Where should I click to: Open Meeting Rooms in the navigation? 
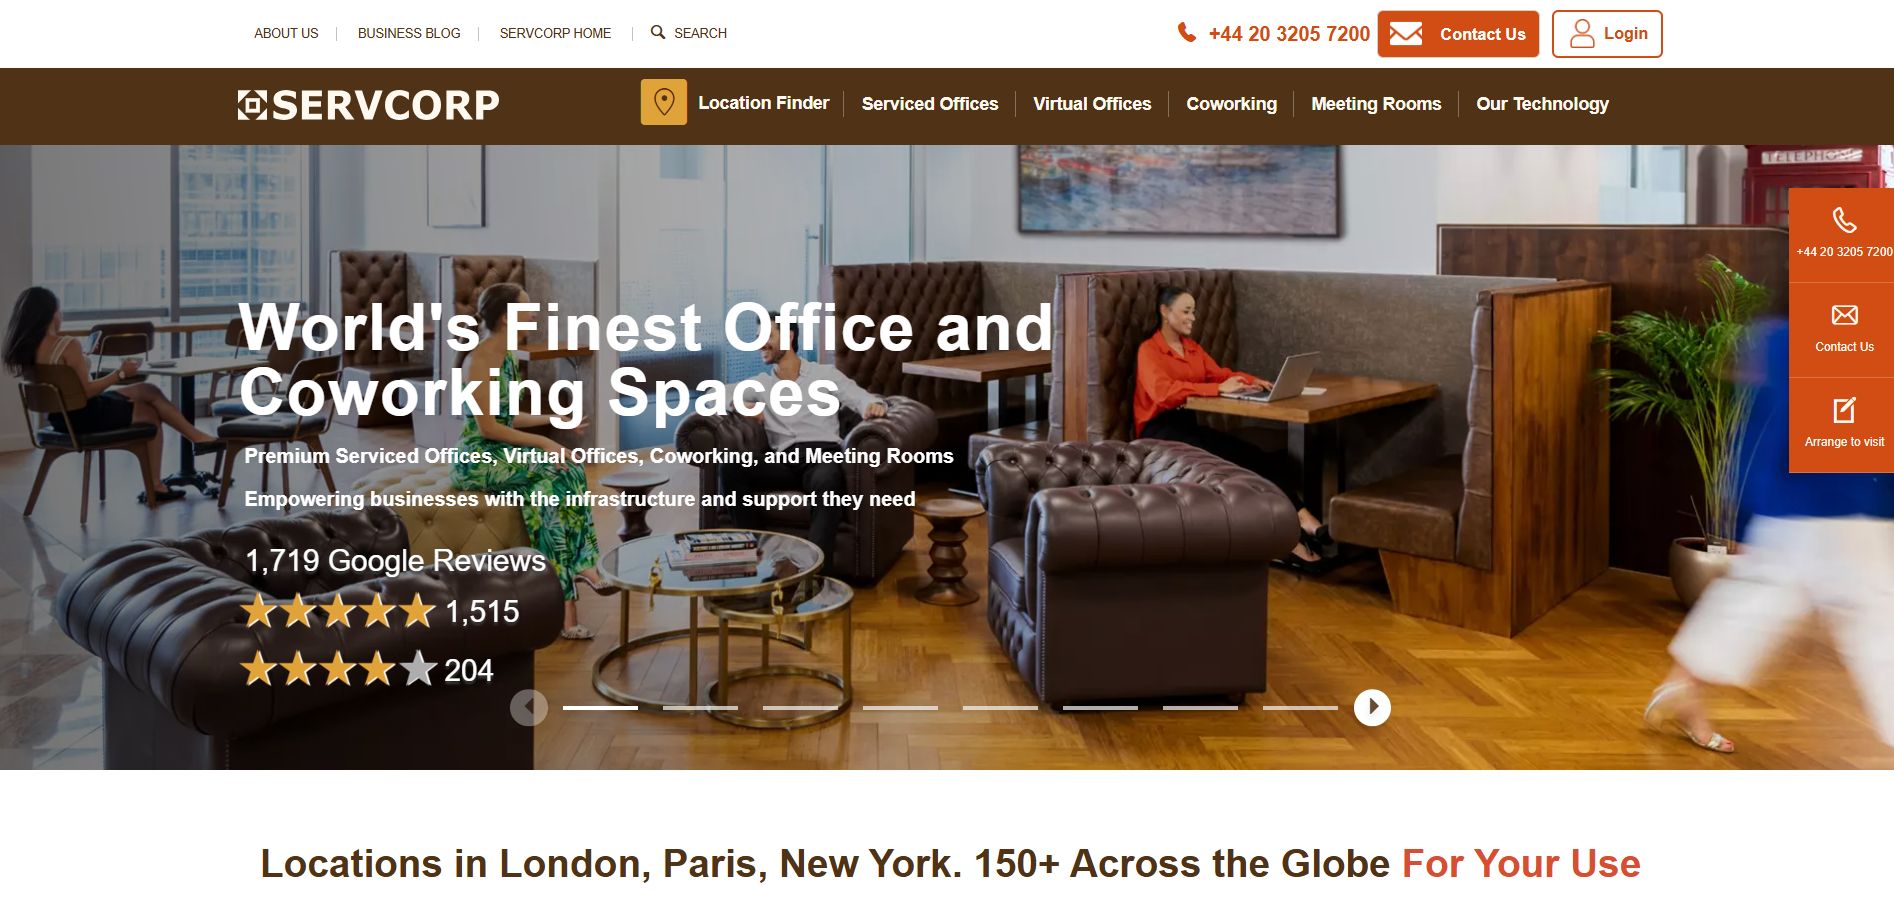click(1376, 104)
